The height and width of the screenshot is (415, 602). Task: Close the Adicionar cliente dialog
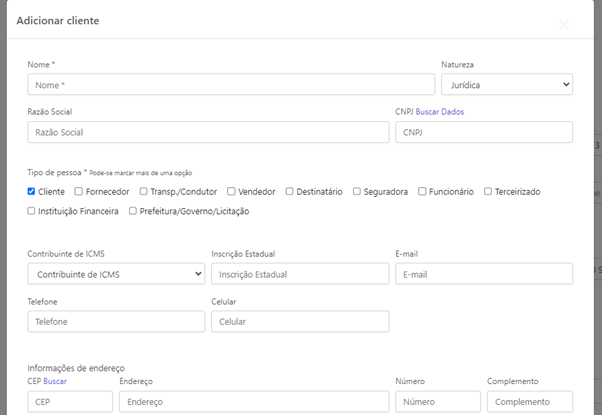pos(564,25)
